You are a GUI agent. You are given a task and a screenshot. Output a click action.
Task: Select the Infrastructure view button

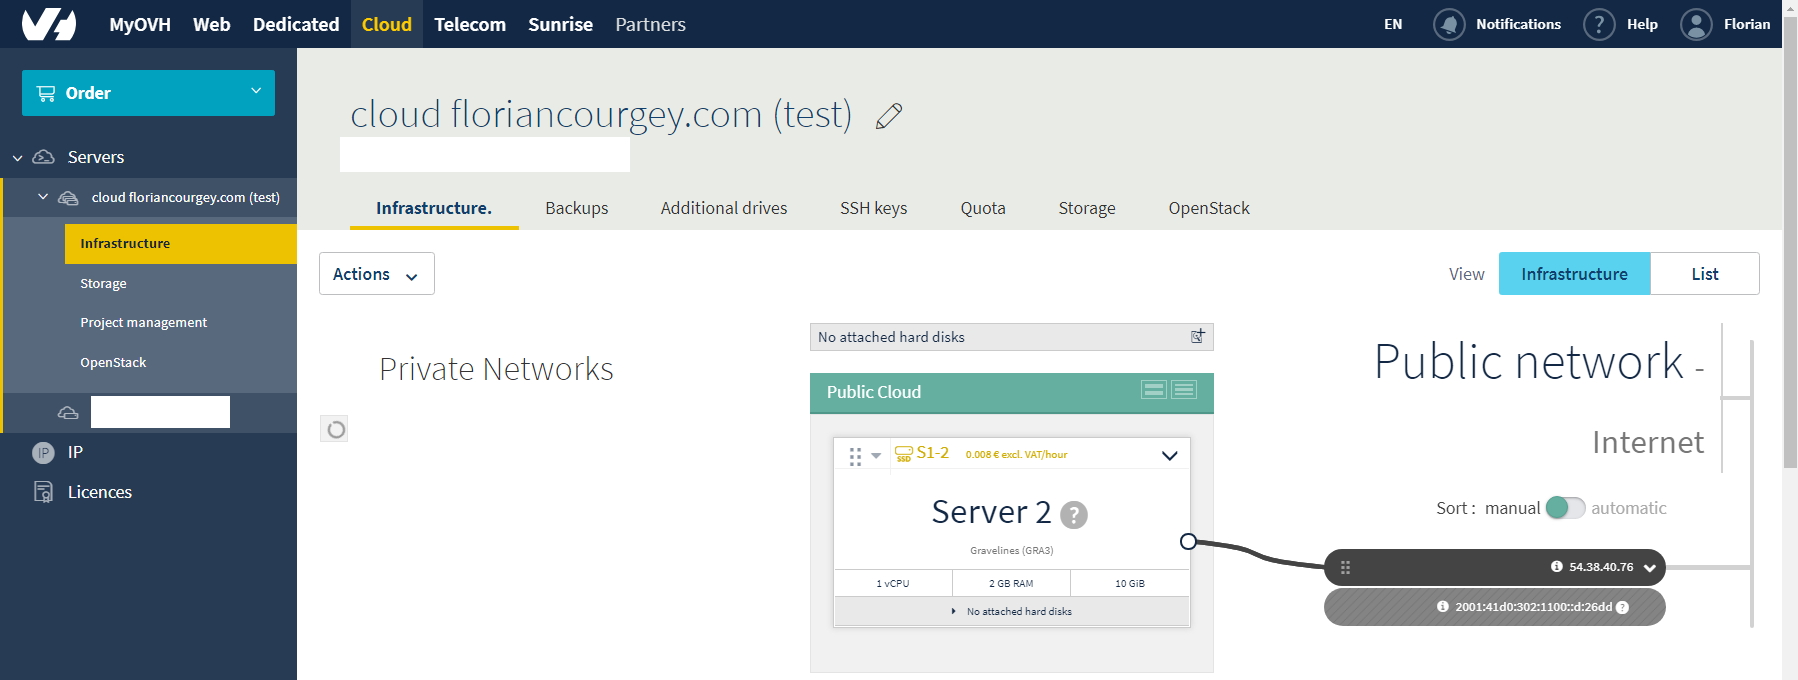click(x=1573, y=274)
